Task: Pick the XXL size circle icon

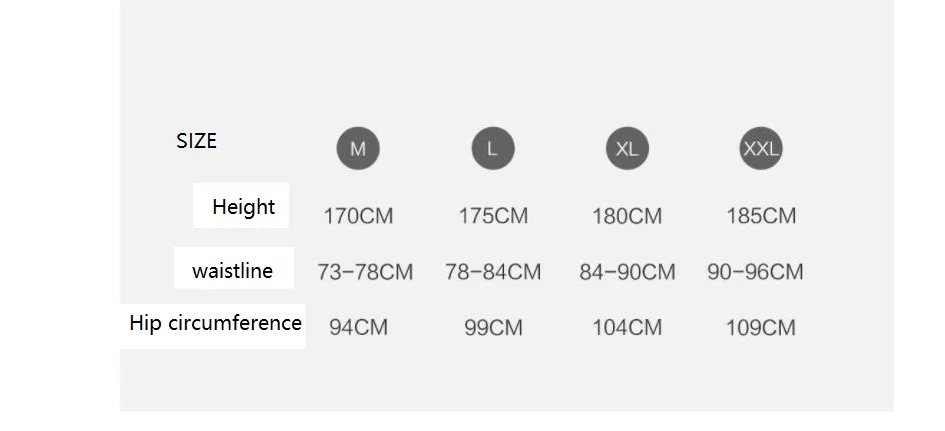Action: click(x=761, y=148)
